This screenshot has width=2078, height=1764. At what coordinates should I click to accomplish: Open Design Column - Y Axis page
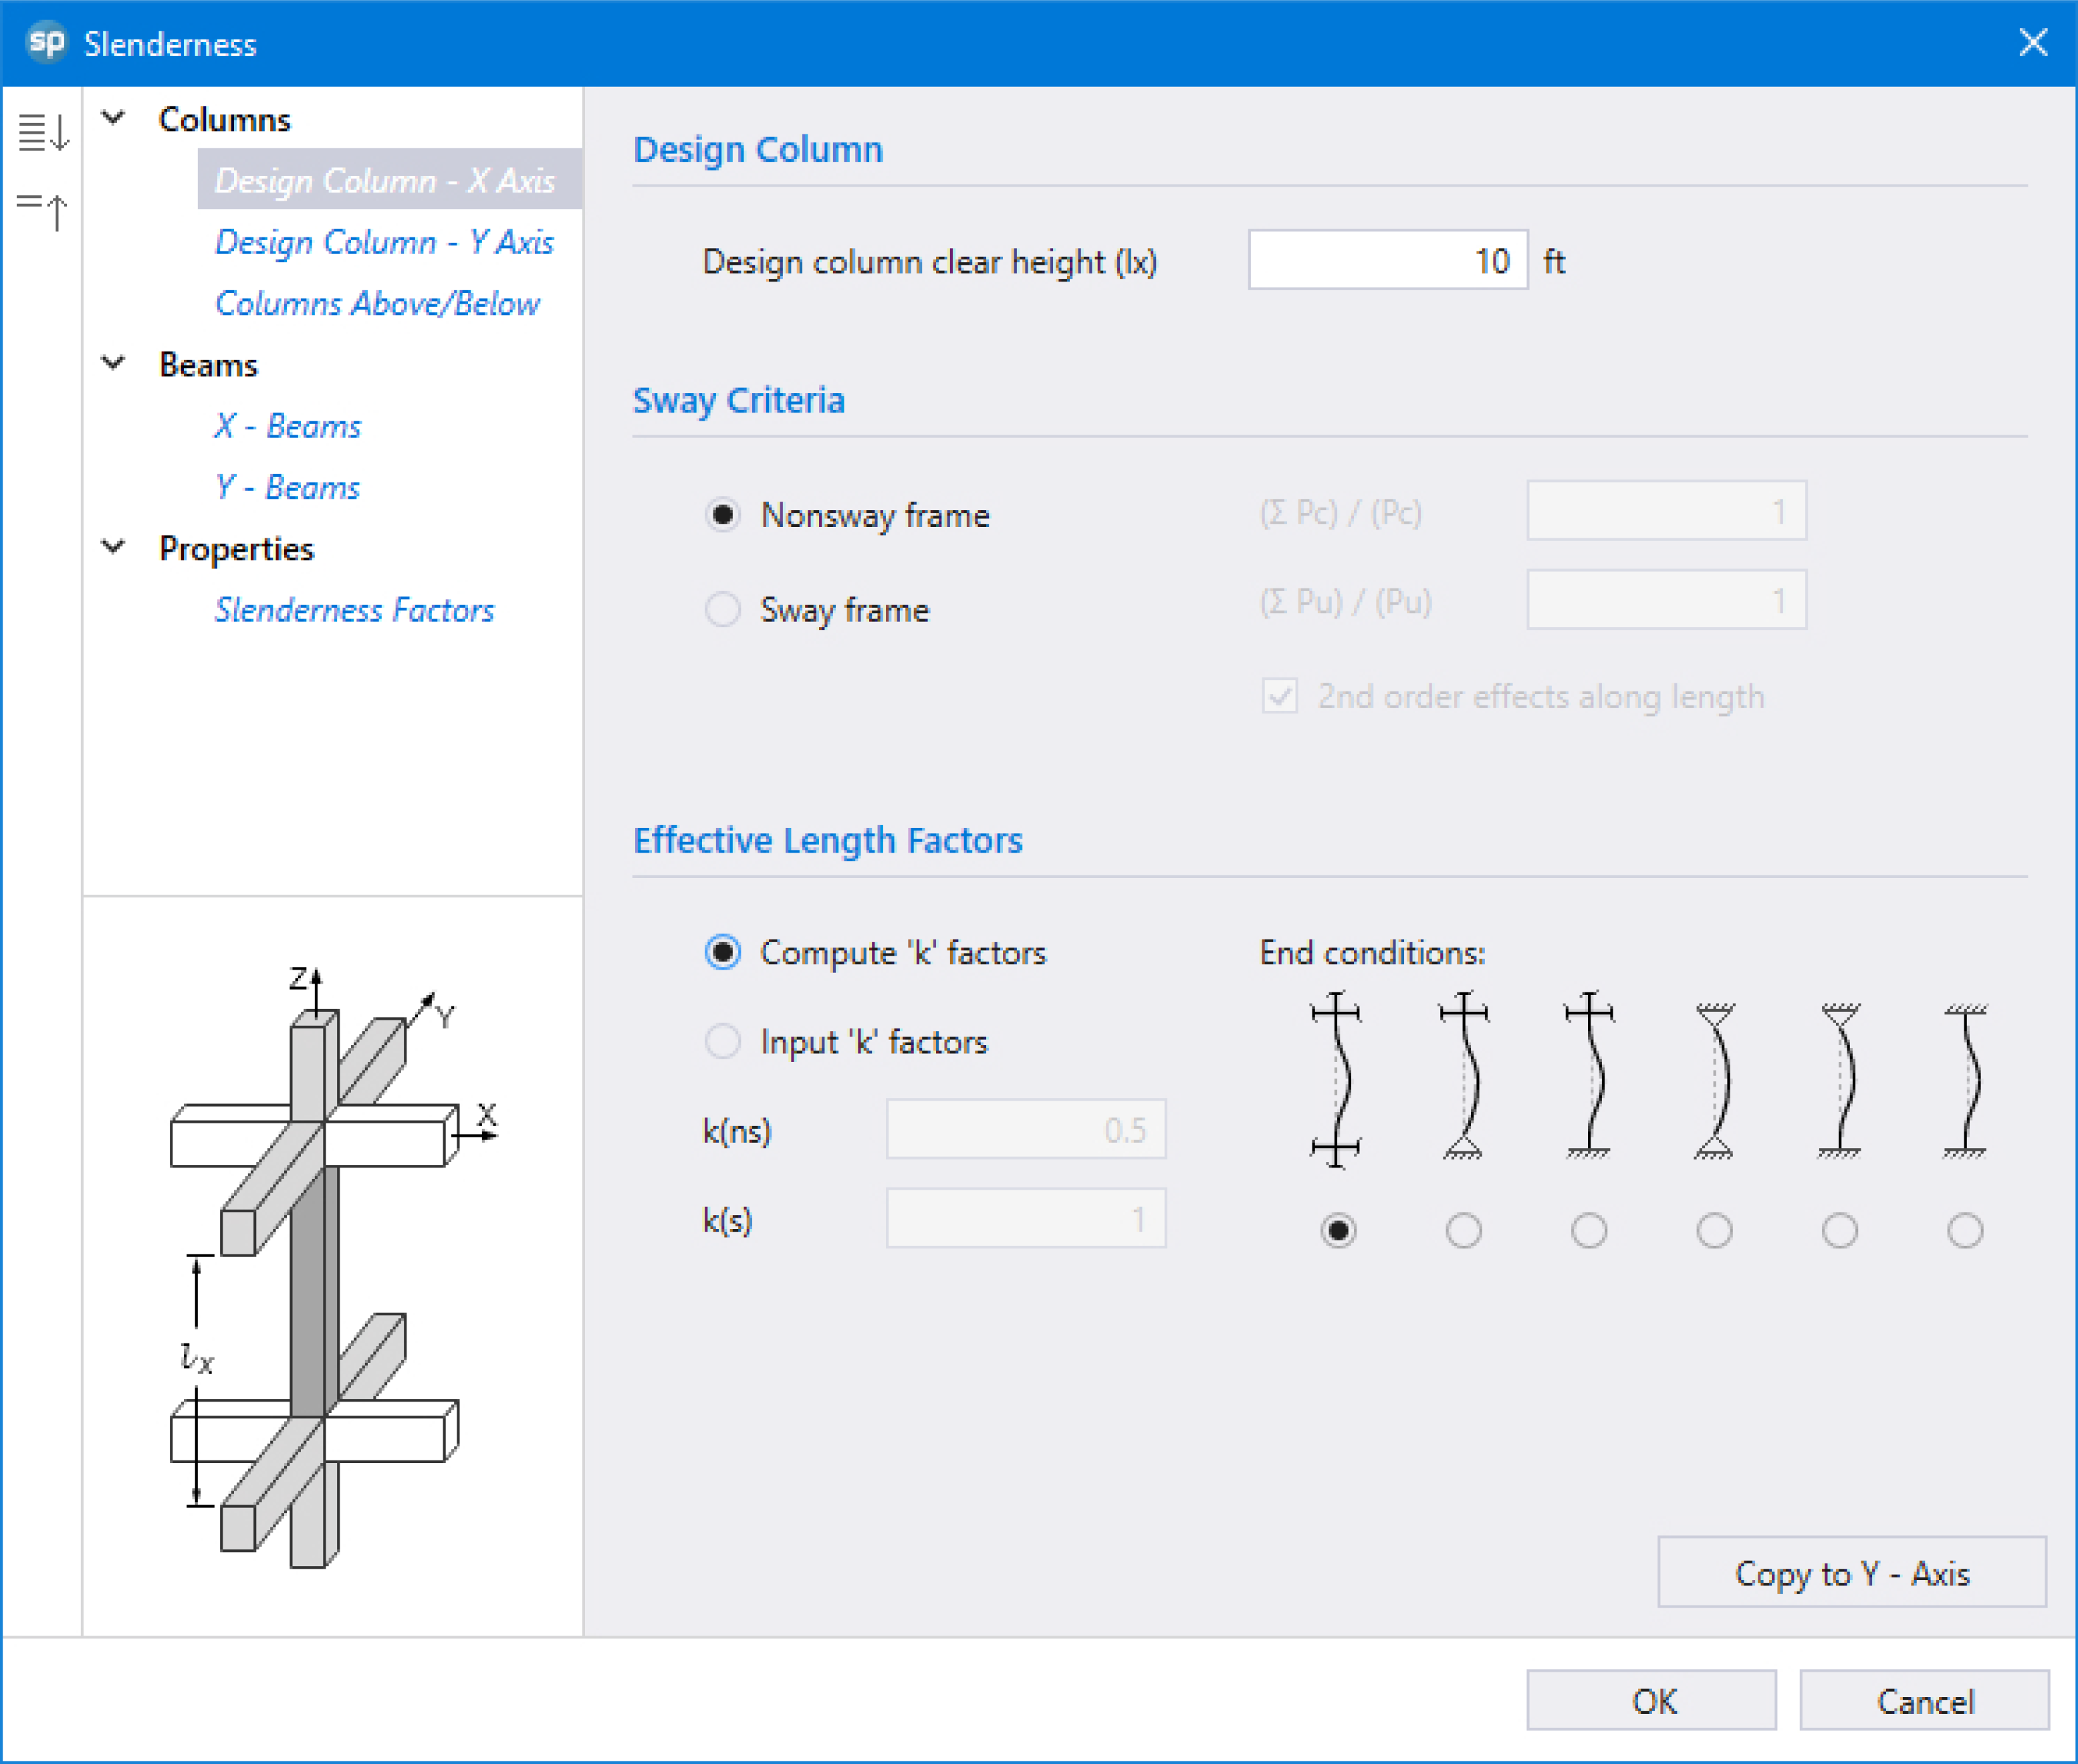(x=384, y=242)
